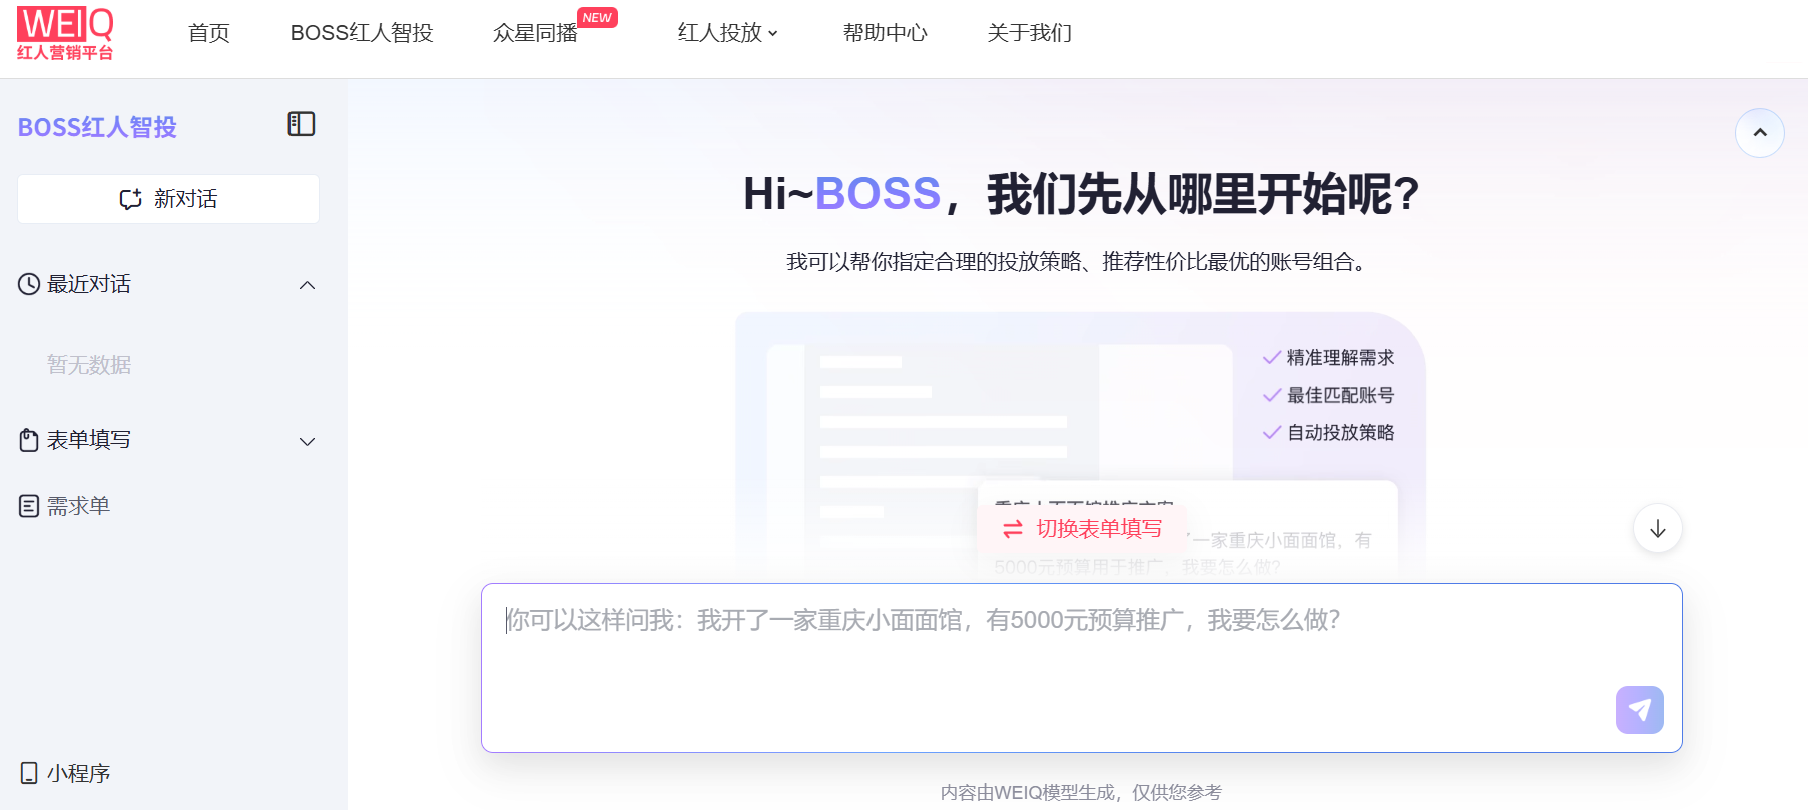Image resolution: width=1808 pixels, height=810 pixels.
Task: Click the Hi~BOSS greeting heading
Action: [x=1082, y=194]
